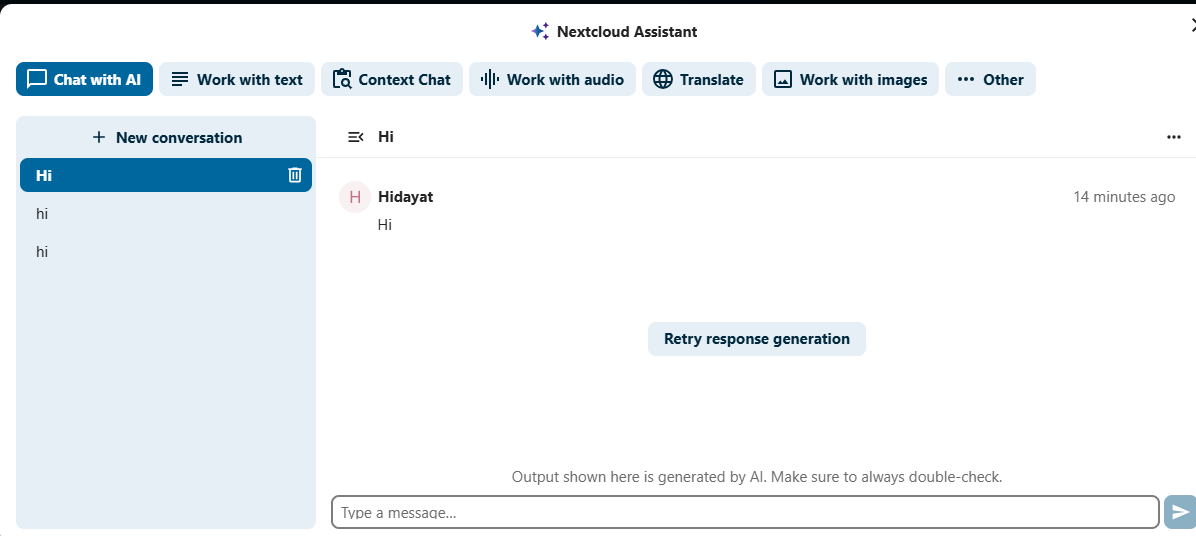Switch to Chat with AI tab
1196x536 pixels.
tap(84, 79)
